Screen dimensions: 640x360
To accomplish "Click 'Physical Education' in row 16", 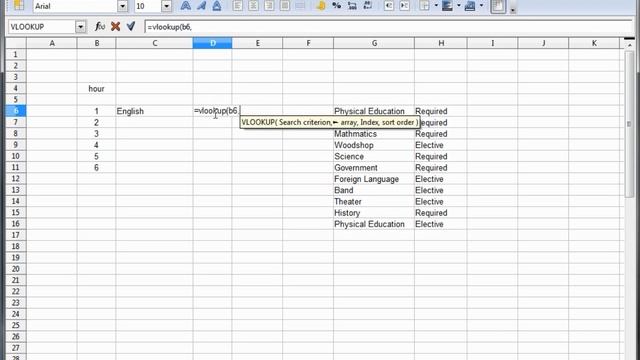I will (374, 224).
